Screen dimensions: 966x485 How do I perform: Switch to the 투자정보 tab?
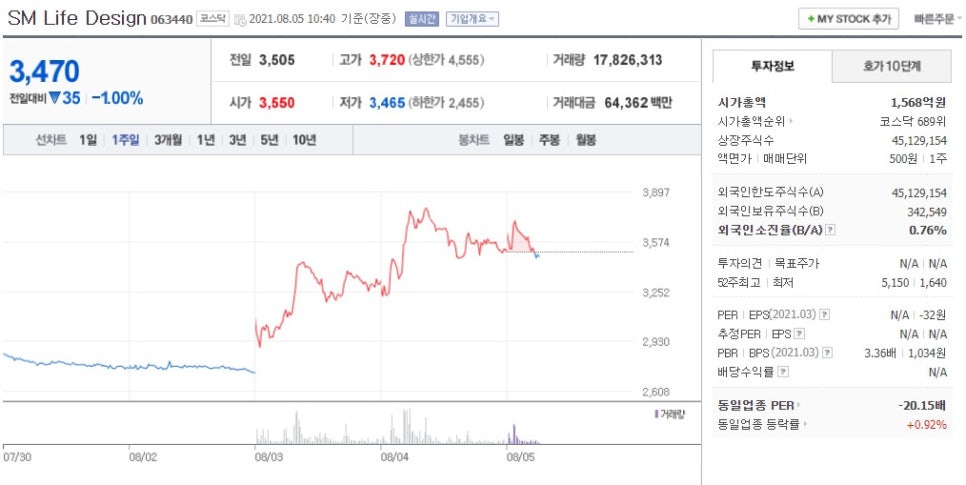(771, 66)
